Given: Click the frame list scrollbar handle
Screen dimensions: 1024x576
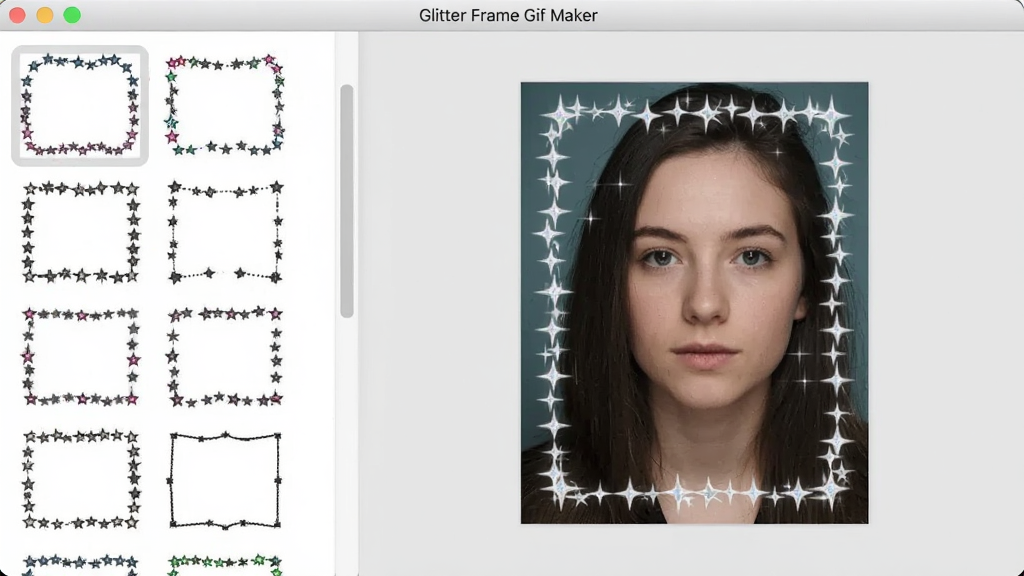Looking at the screenshot, I should click(347, 201).
